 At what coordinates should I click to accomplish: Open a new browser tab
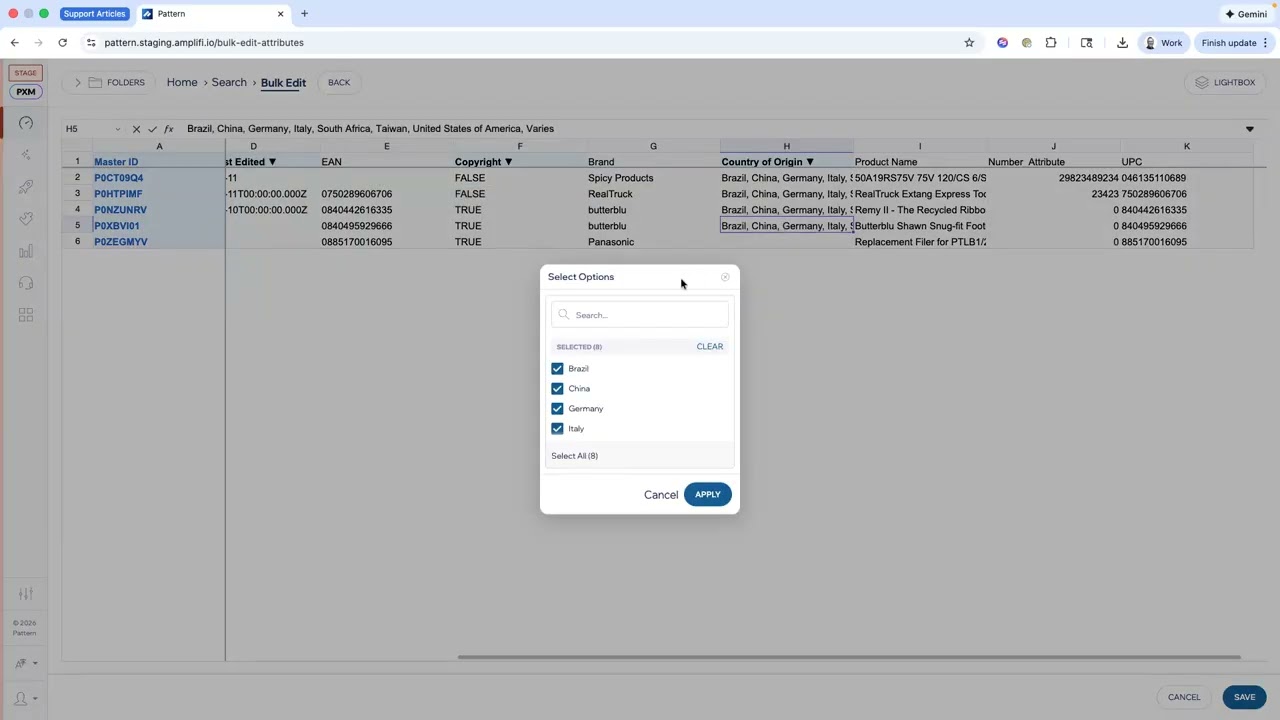coord(304,14)
